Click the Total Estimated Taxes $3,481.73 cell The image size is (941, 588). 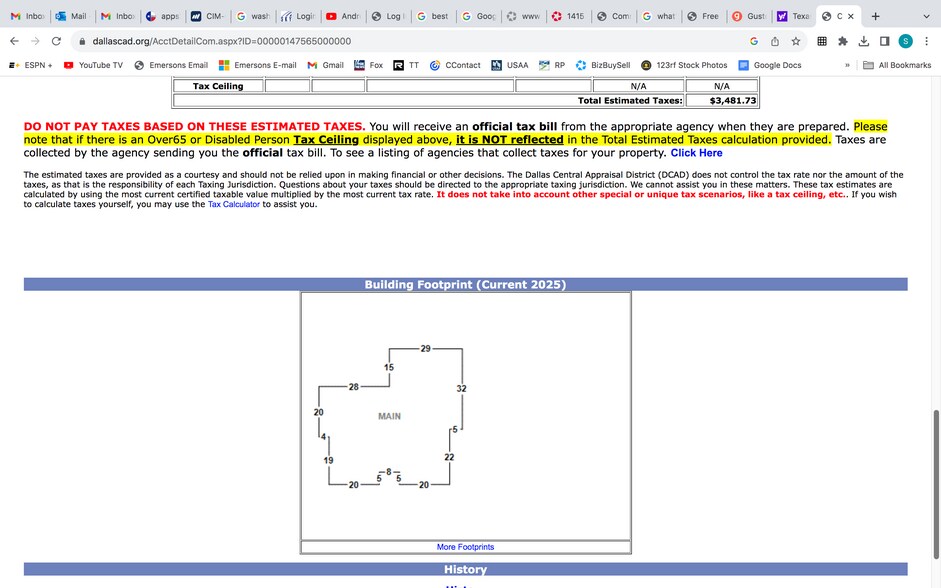(721, 101)
